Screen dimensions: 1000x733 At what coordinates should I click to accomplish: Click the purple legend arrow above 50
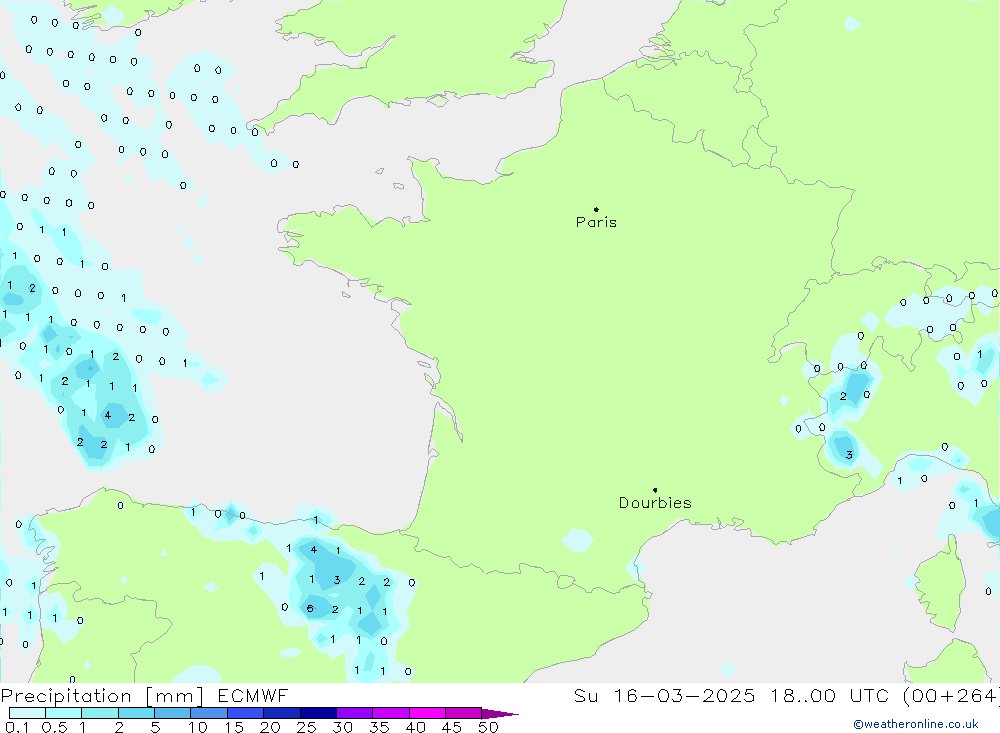pyautogui.click(x=499, y=714)
